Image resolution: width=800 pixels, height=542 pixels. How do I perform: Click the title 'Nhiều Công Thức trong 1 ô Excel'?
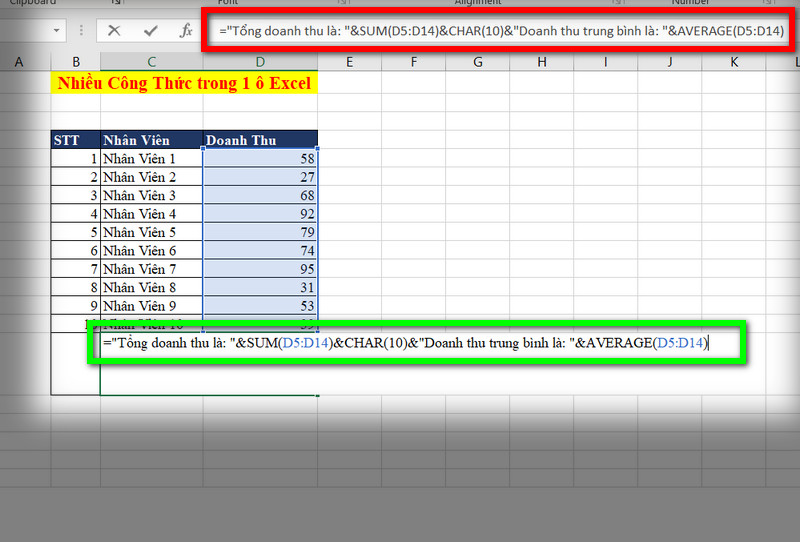[x=184, y=83]
